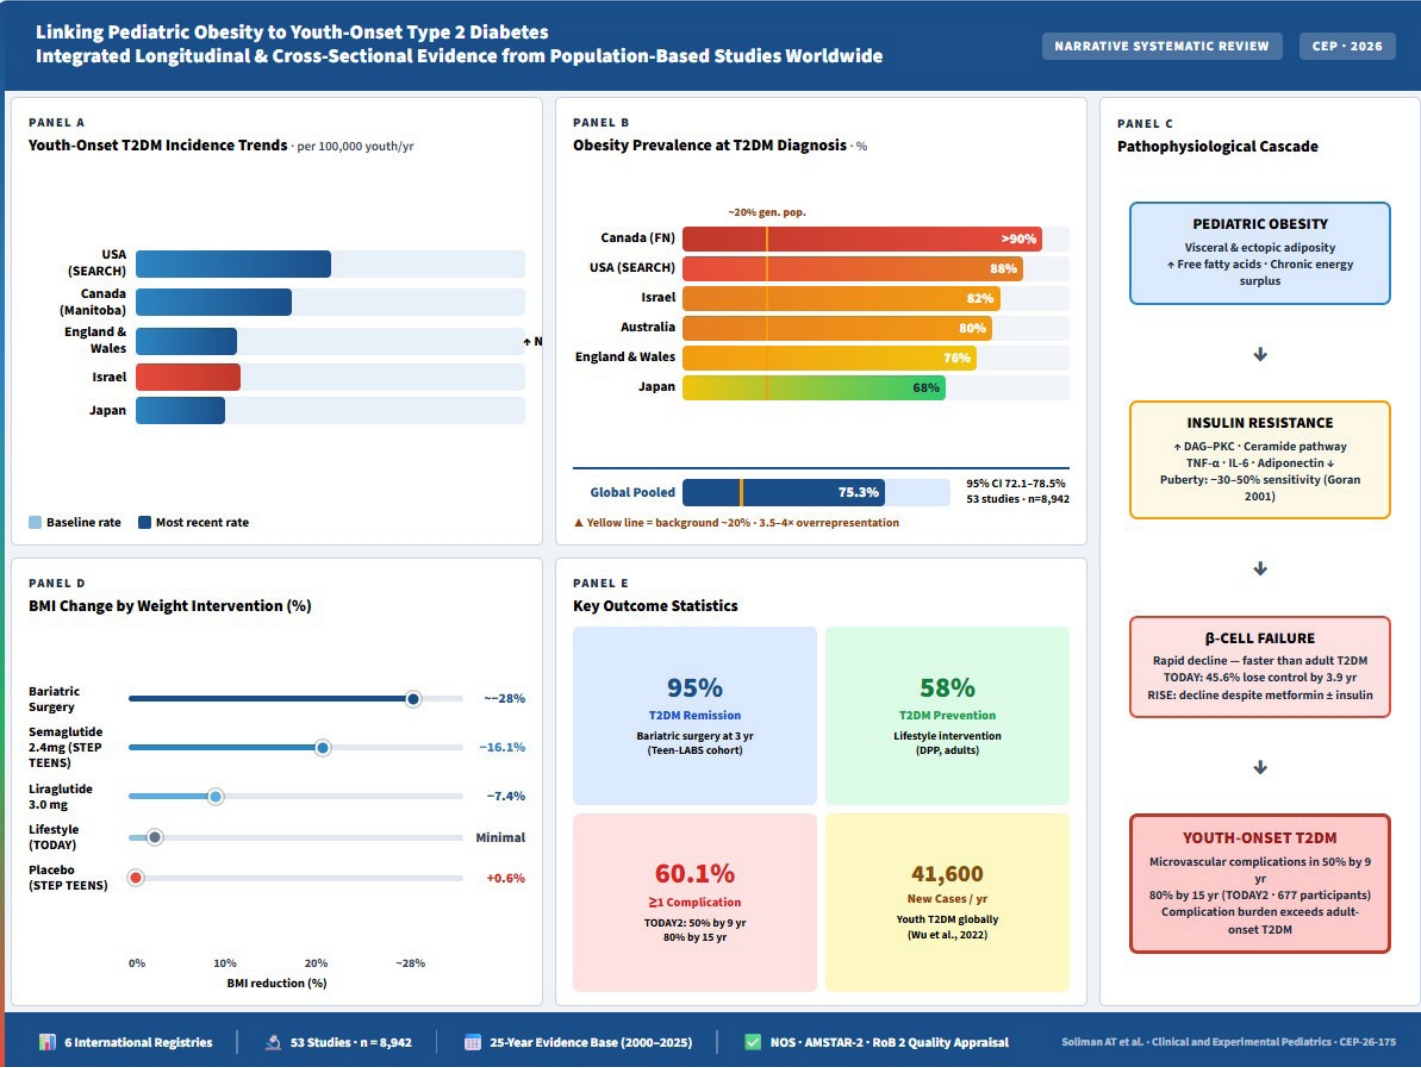
Task: Click the calendar icon beside 25-Year Evidence Base
Action: [473, 1042]
